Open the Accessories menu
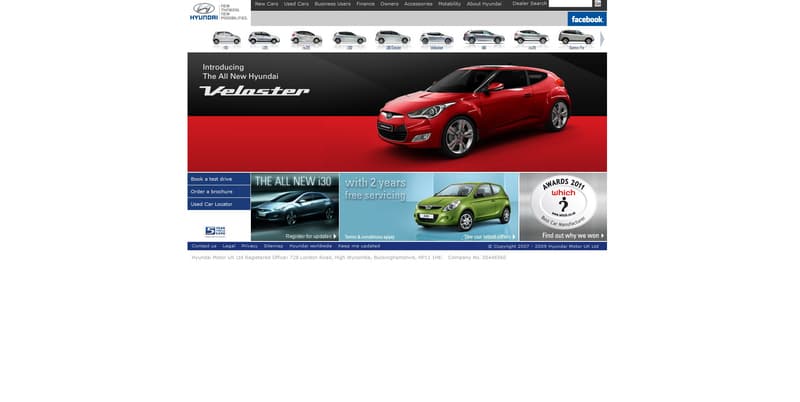The width and height of the screenshot is (800, 402). click(x=418, y=4)
